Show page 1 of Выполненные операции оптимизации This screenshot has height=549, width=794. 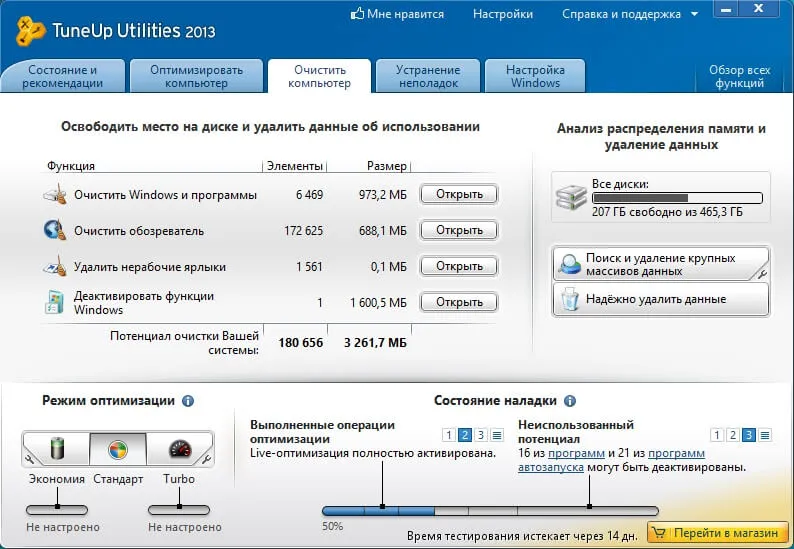point(449,435)
